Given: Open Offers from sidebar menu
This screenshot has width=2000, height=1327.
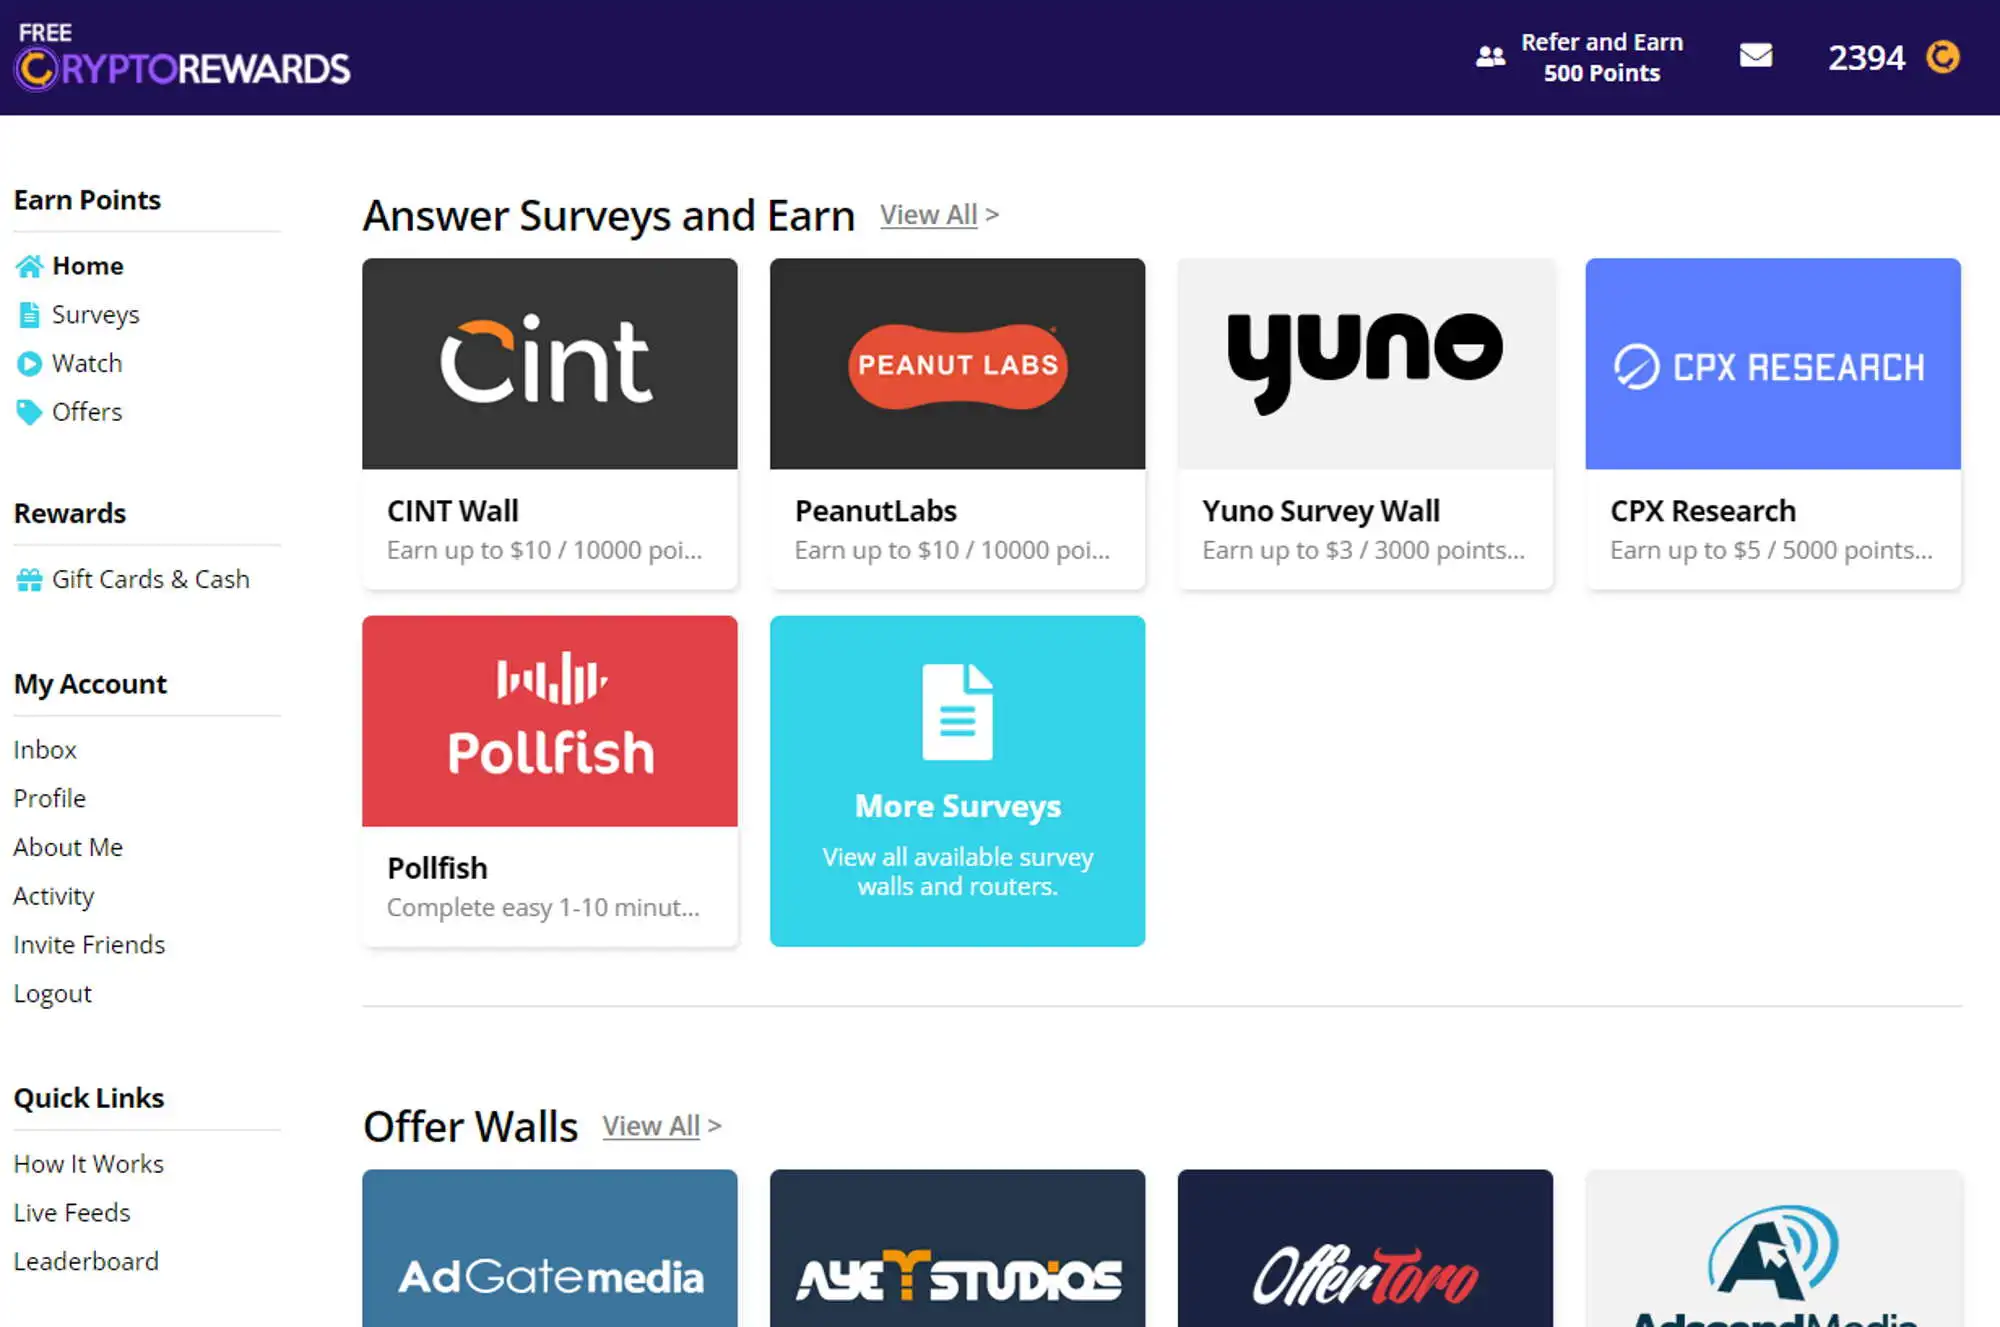Looking at the screenshot, I should 87,412.
